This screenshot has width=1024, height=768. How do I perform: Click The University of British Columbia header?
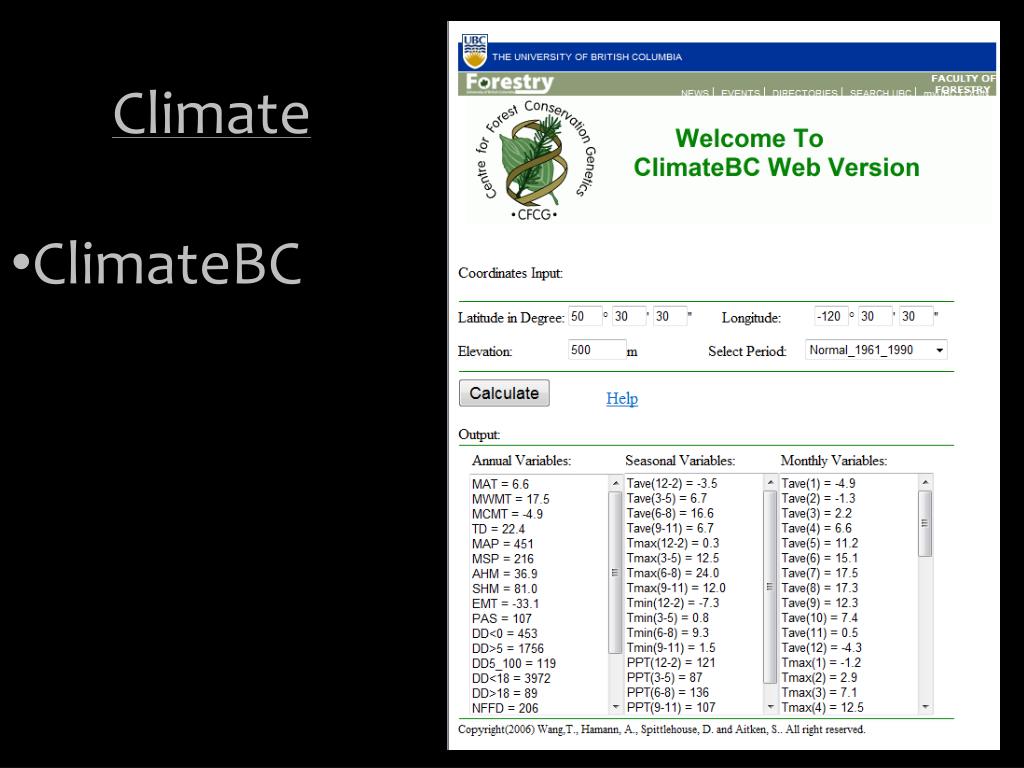pyautogui.click(x=586, y=57)
